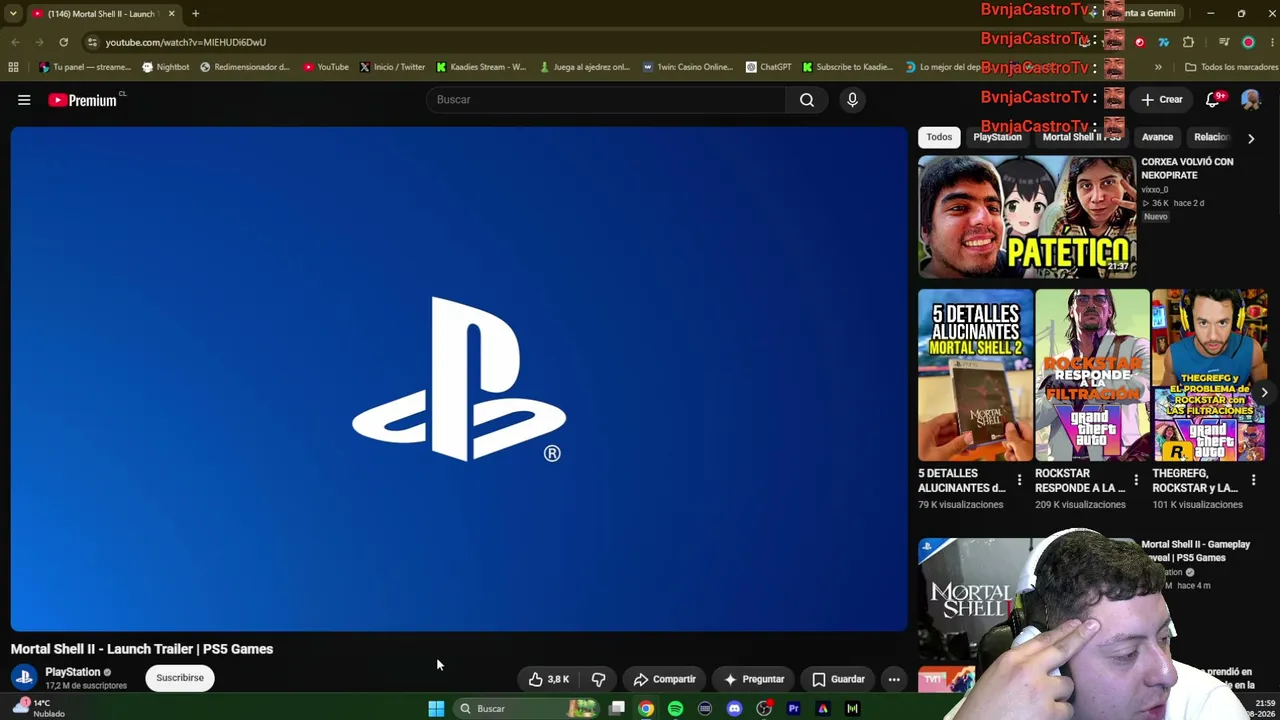The height and width of the screenshot is (720, 1280).
Task: Start voice search with the microphone icon
Action: coord(852,100)
